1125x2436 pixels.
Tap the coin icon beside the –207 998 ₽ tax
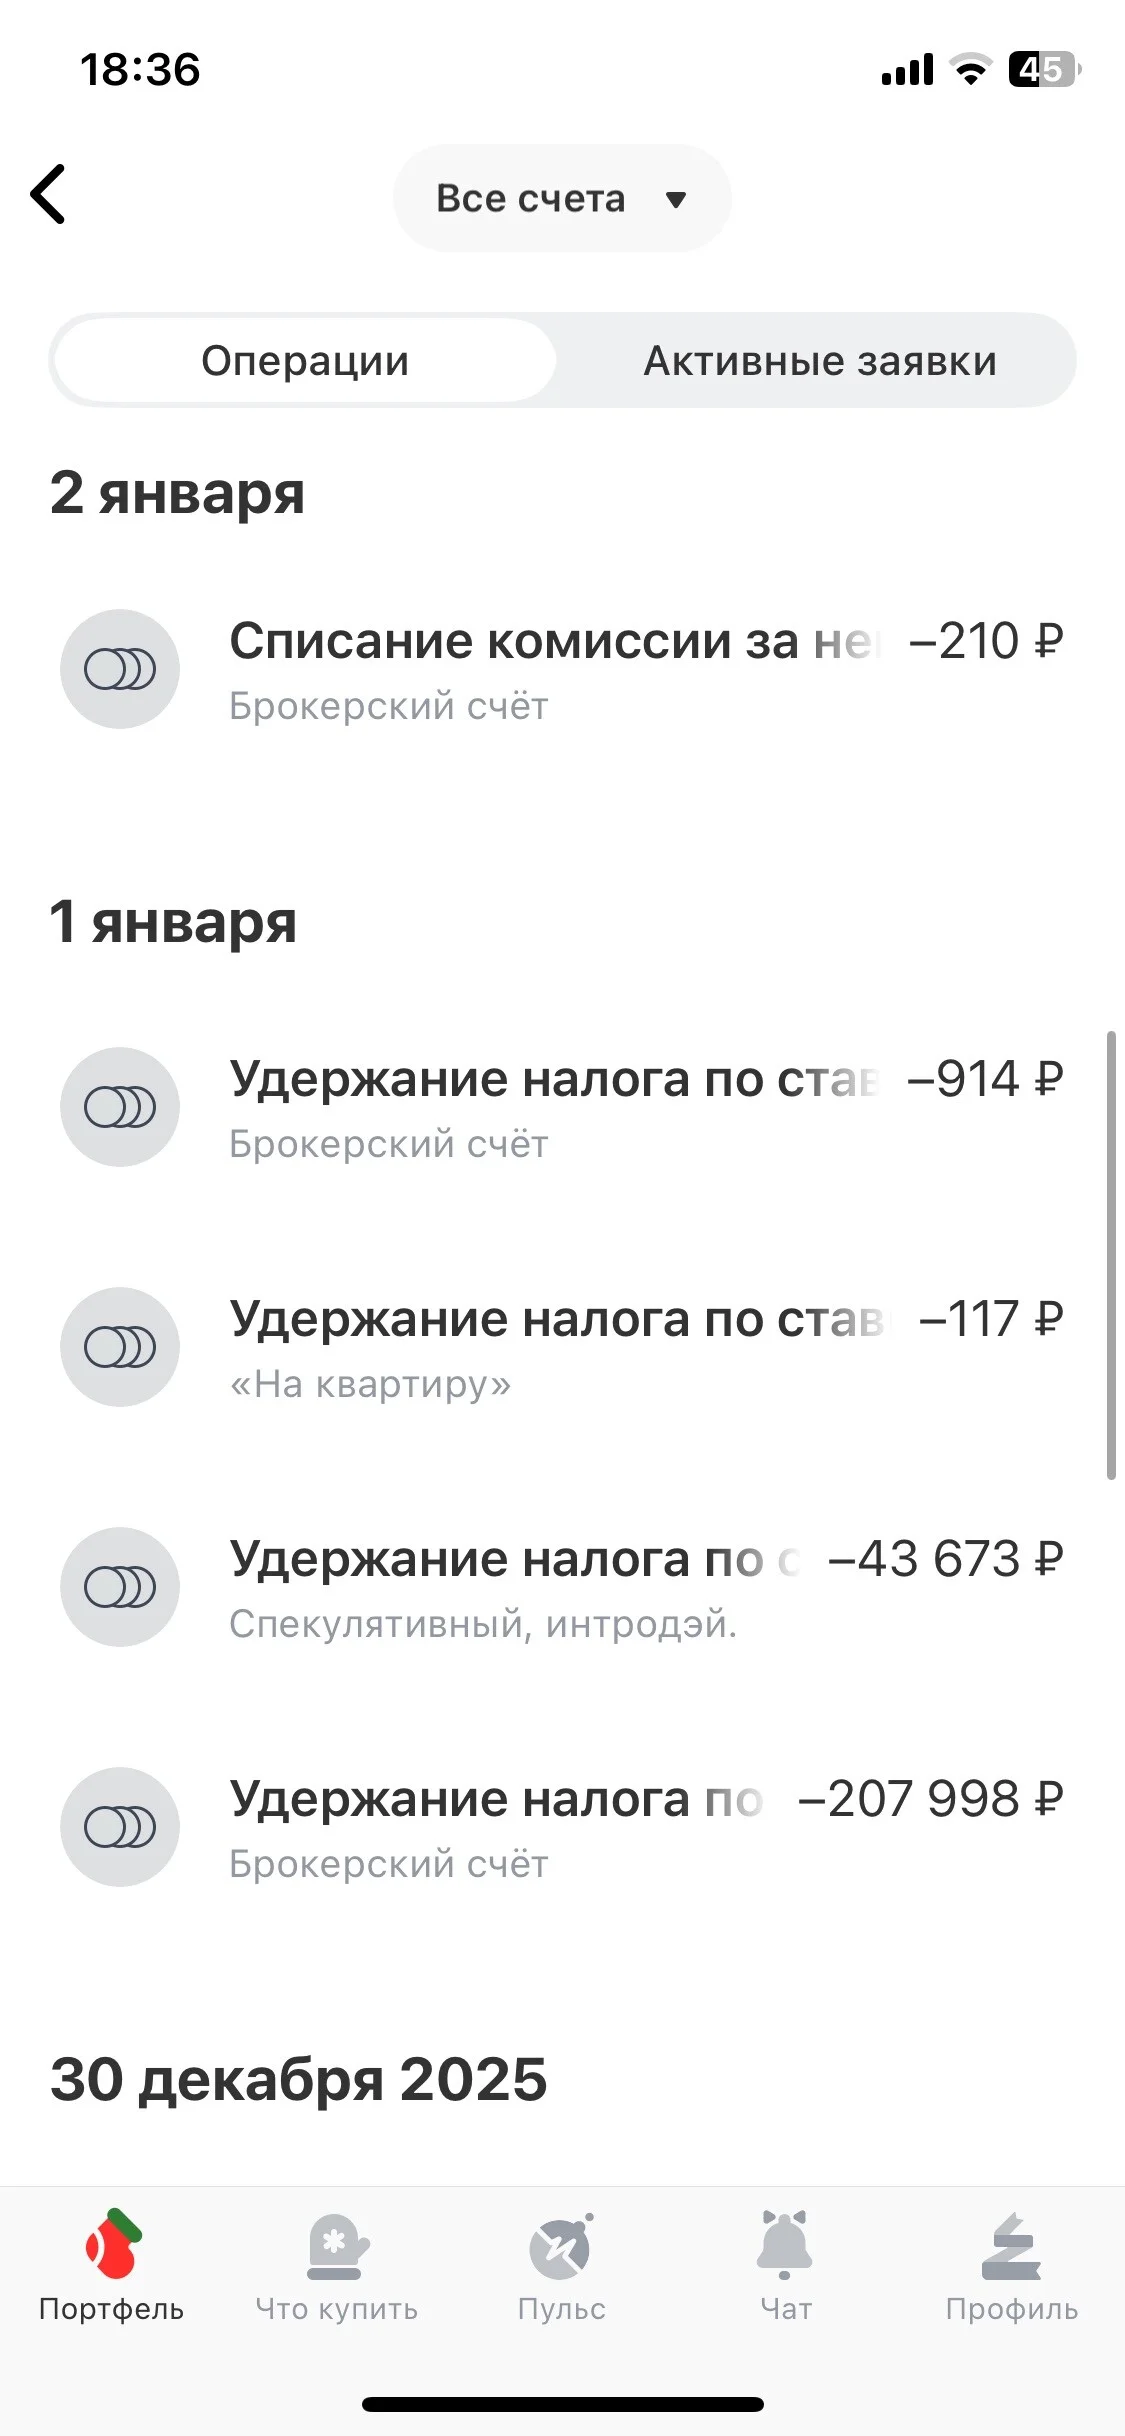pyautogui.click(x=120, y=1827)
